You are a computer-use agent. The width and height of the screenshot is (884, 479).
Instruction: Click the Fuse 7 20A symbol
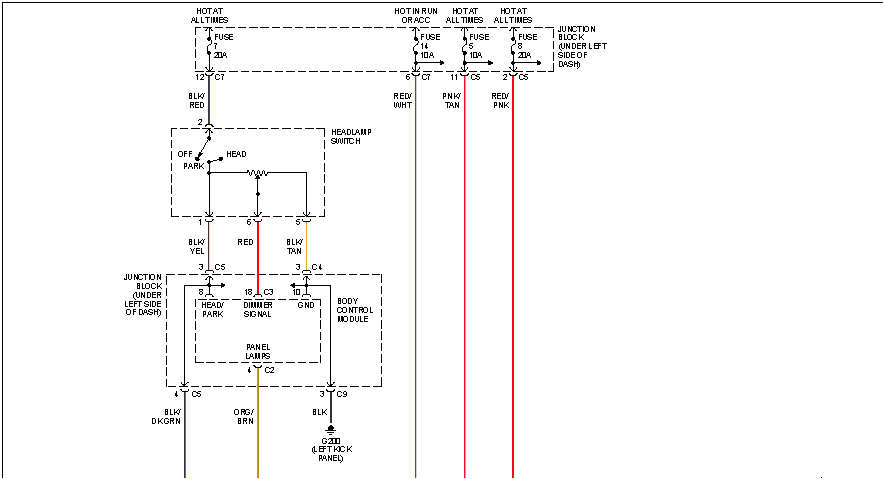pyautogui.click(x=209, y=48)
